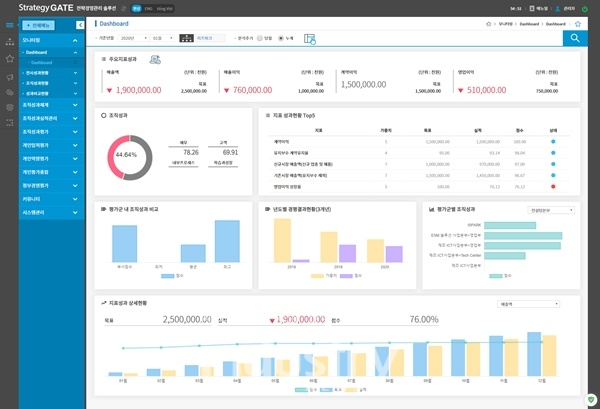
Task: Open favorites star icon in left rail
Action: tap(10, 59)
